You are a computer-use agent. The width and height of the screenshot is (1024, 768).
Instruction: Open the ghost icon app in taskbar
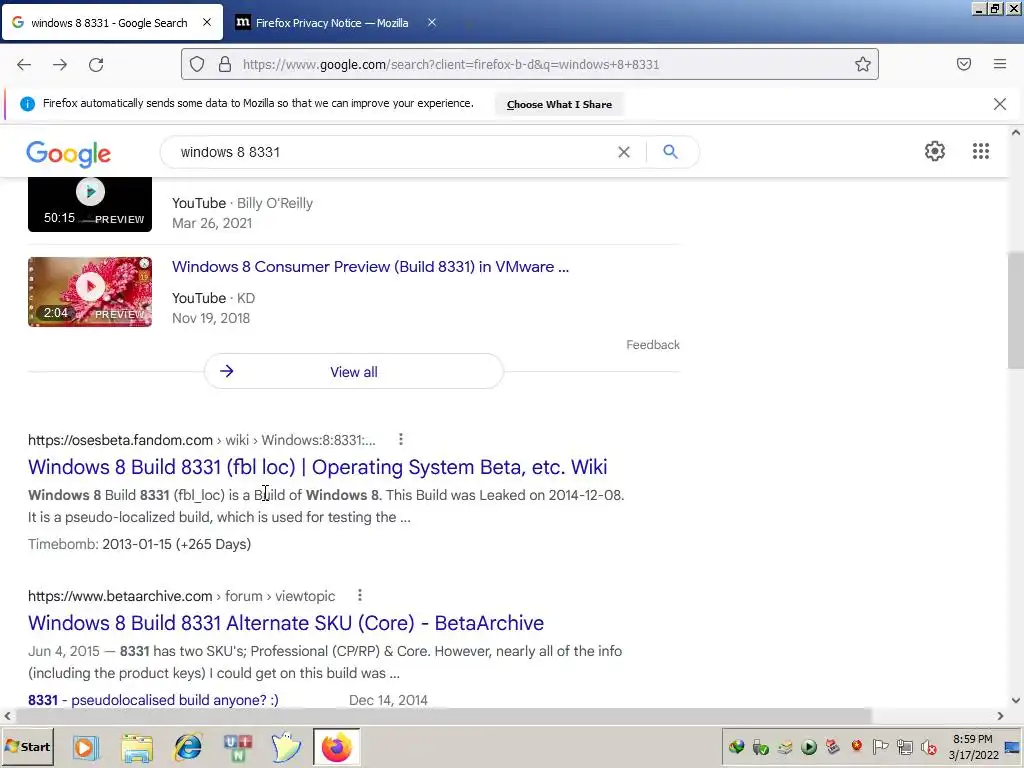(286, 747)
